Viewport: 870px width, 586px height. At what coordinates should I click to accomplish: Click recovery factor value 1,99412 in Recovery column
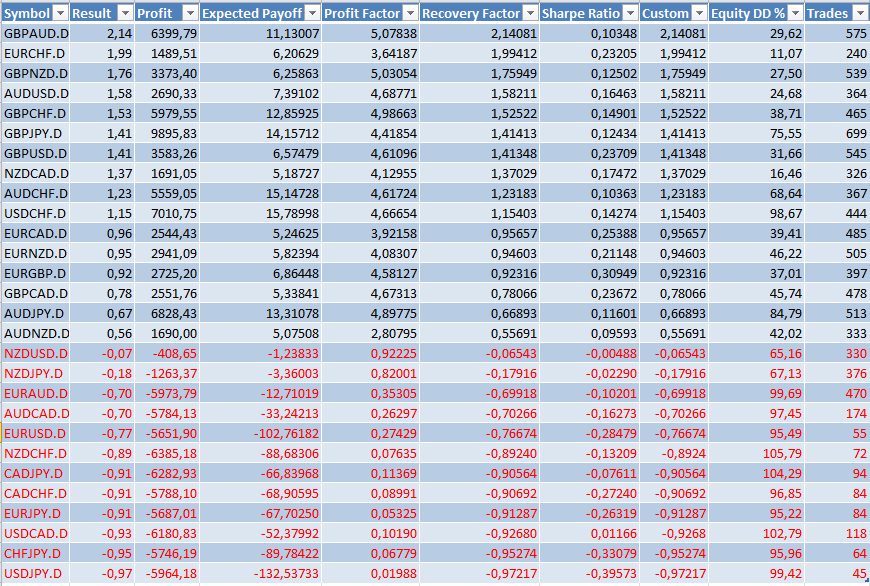point(514,53)
